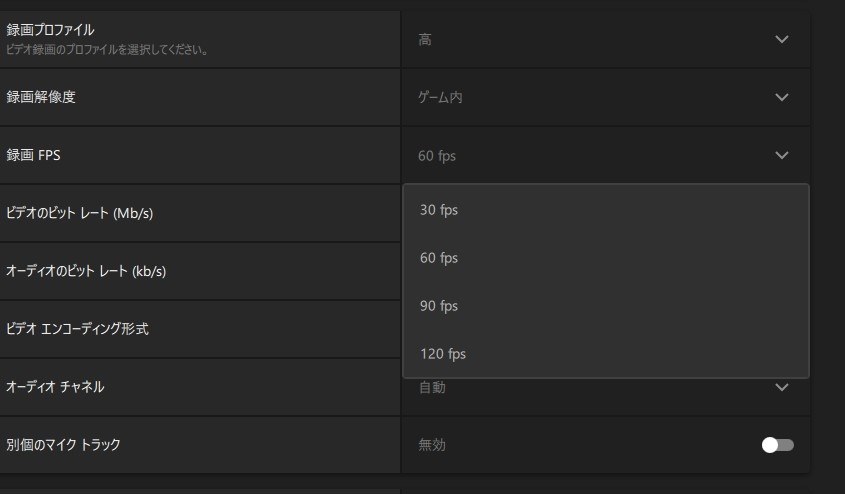Select 120 fps from the list
This screenshot has width=845, height=494.
click(443, 354)
